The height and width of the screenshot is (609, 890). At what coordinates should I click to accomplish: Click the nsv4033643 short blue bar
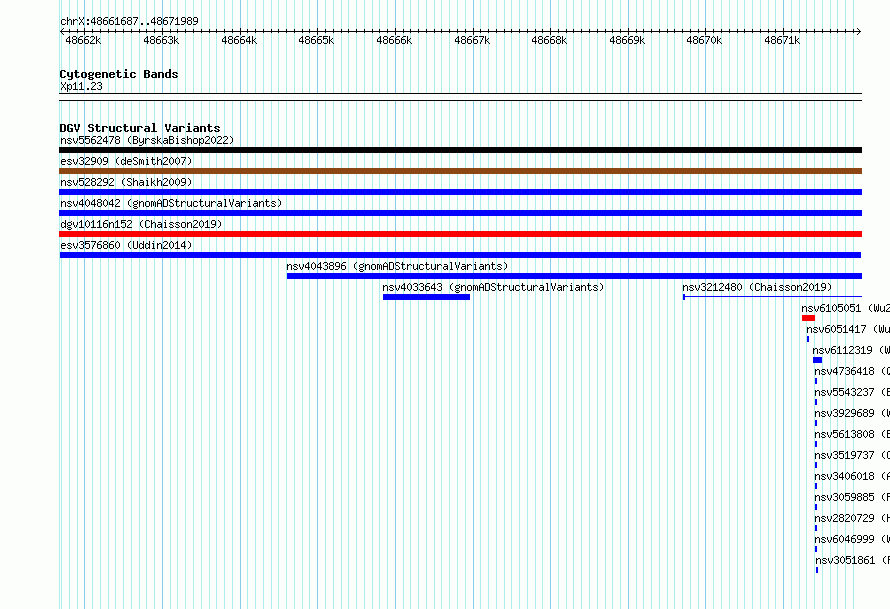(x=426, y=297)
